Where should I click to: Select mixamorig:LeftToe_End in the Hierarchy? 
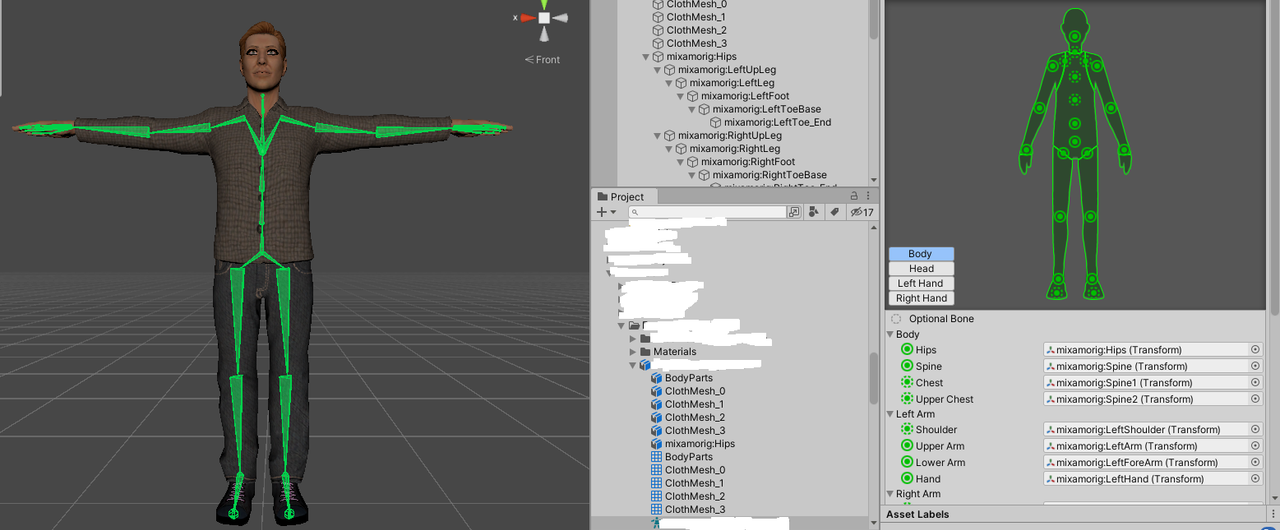pos(778,122)
